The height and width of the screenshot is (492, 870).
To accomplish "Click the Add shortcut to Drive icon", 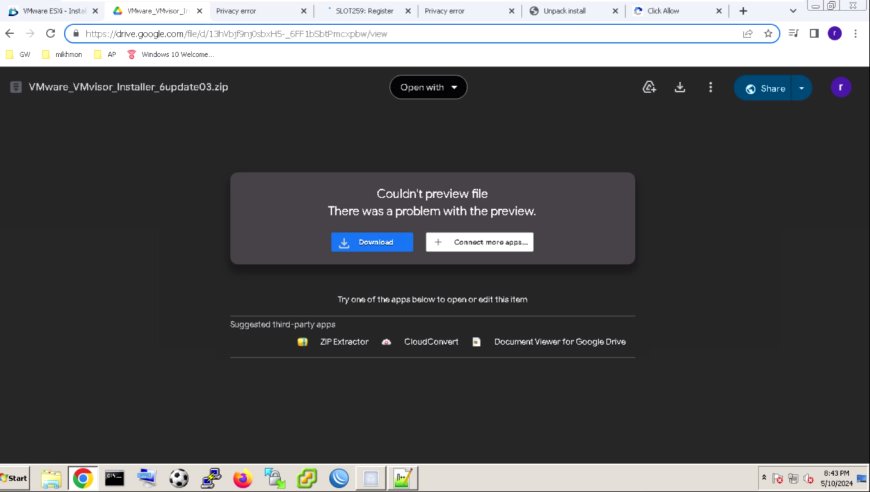I will 649,87.
